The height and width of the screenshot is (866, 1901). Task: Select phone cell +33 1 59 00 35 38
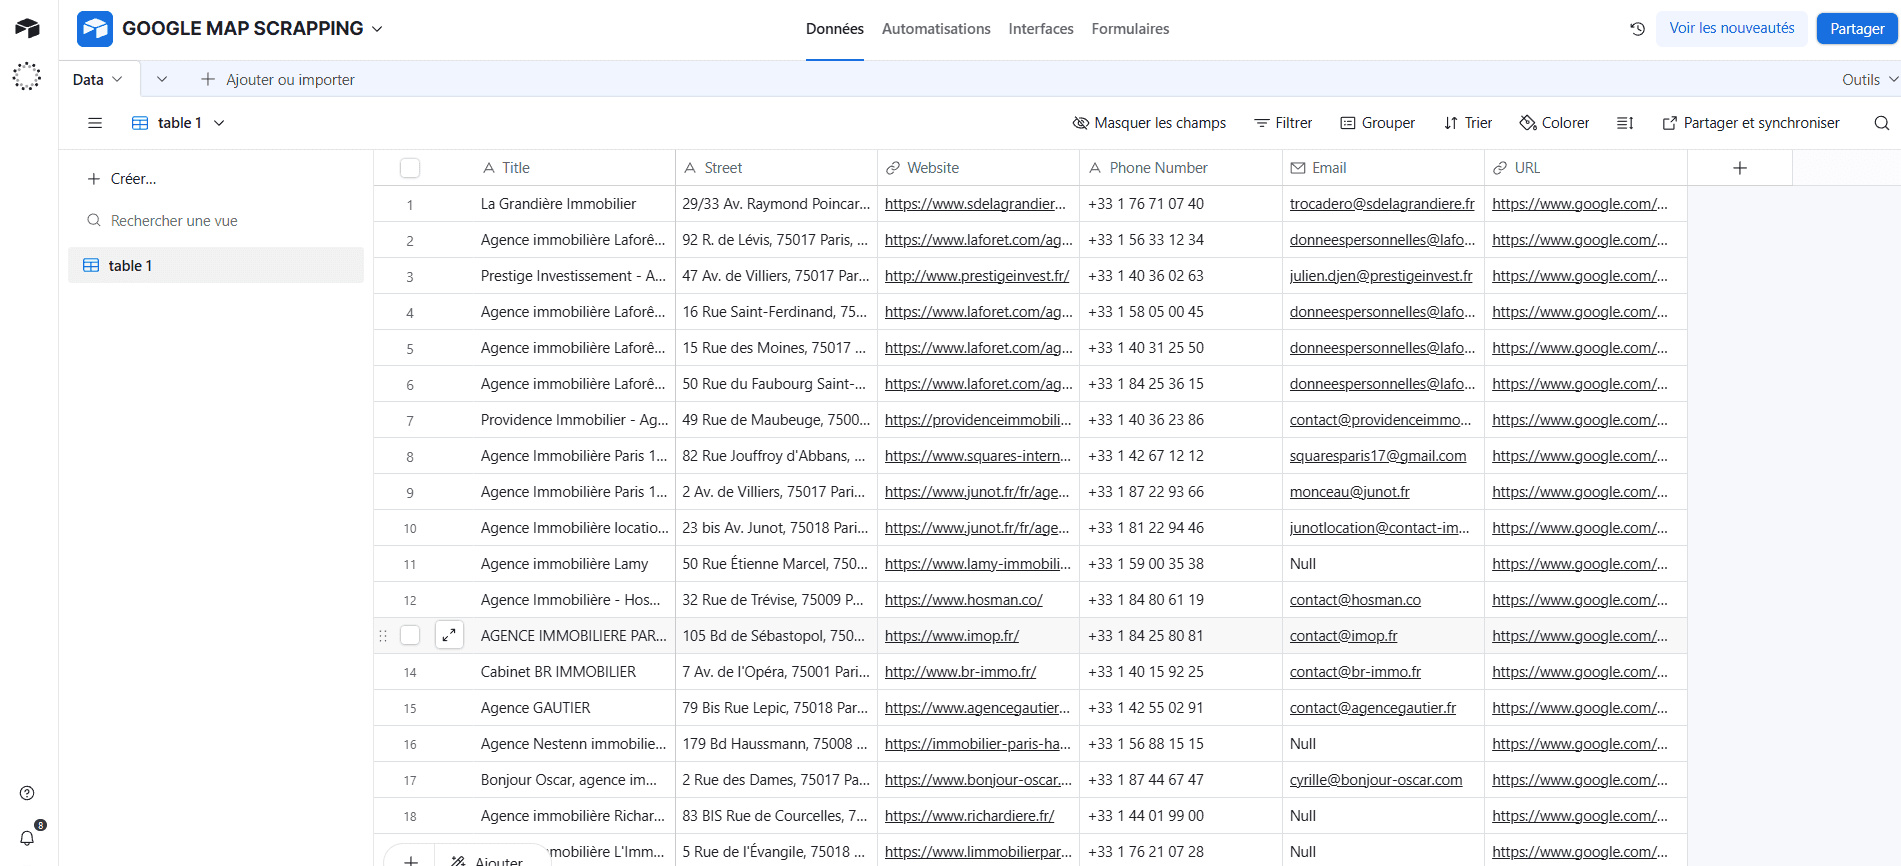[1181, 564]
